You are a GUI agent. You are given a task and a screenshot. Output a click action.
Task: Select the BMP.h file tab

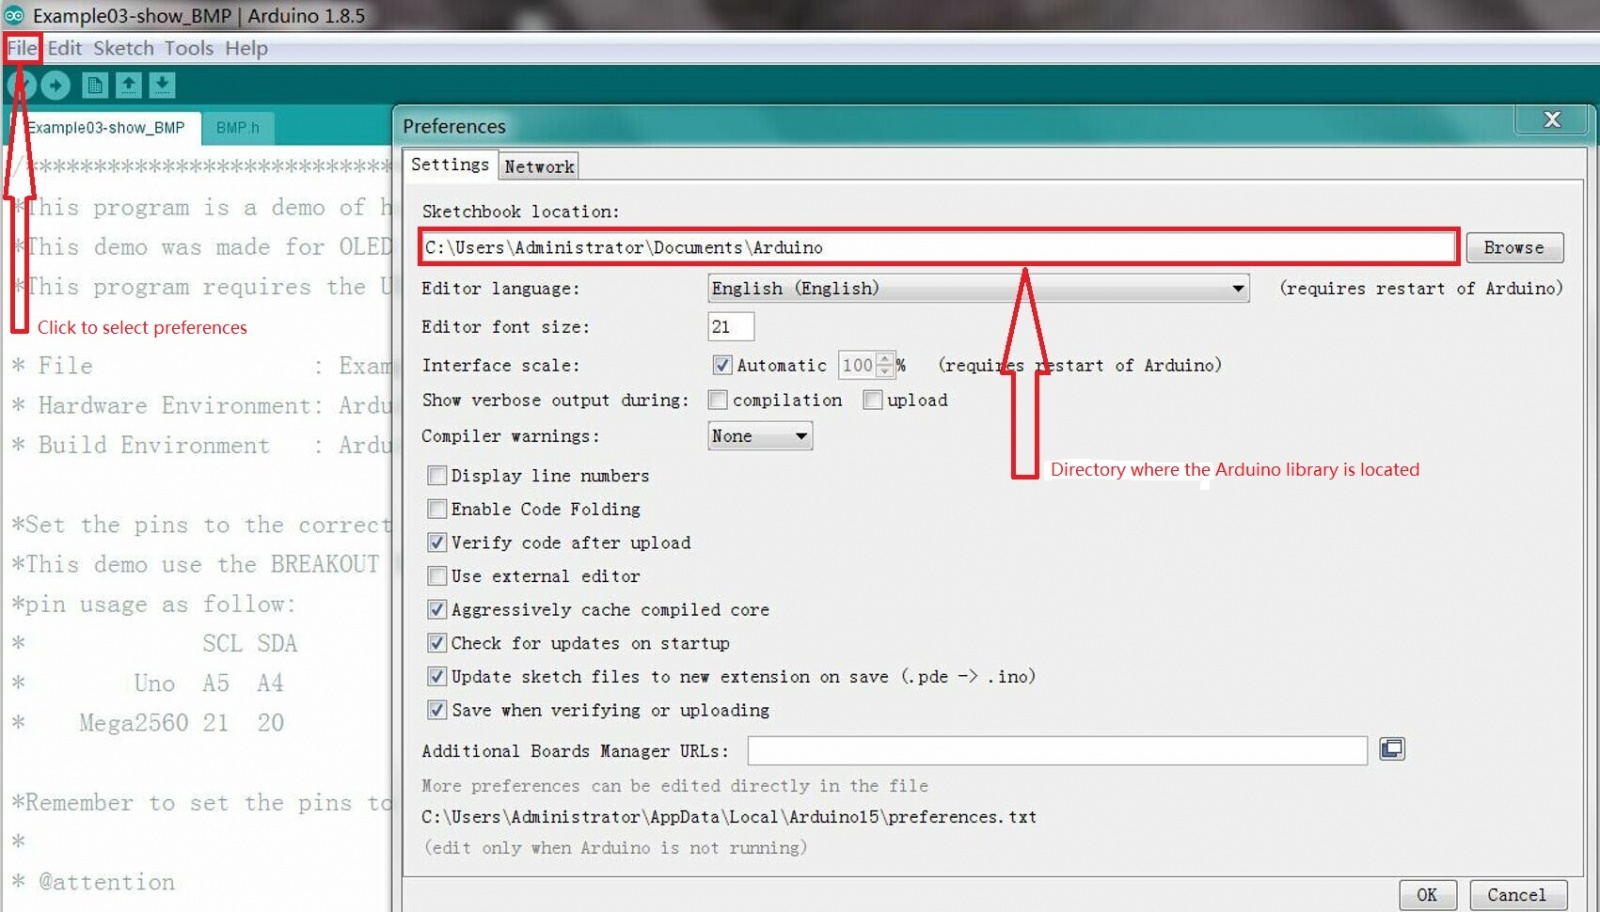(x=237, y=128)
